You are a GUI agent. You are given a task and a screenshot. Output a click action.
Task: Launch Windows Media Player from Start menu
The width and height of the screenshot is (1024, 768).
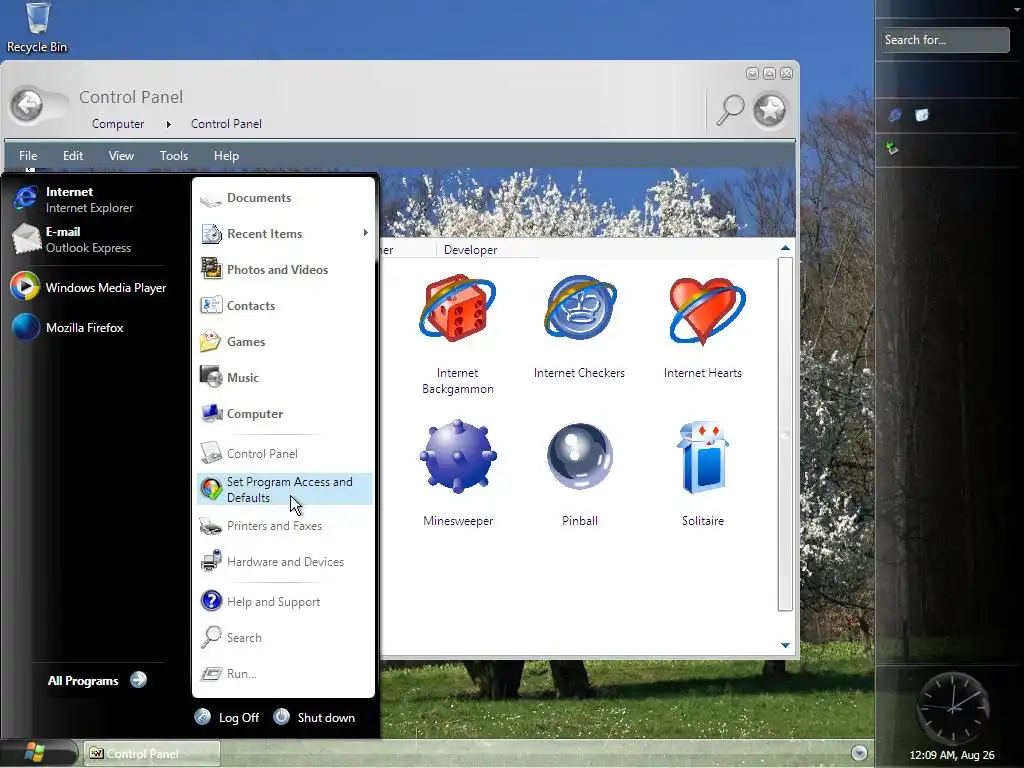click(89, 287)
